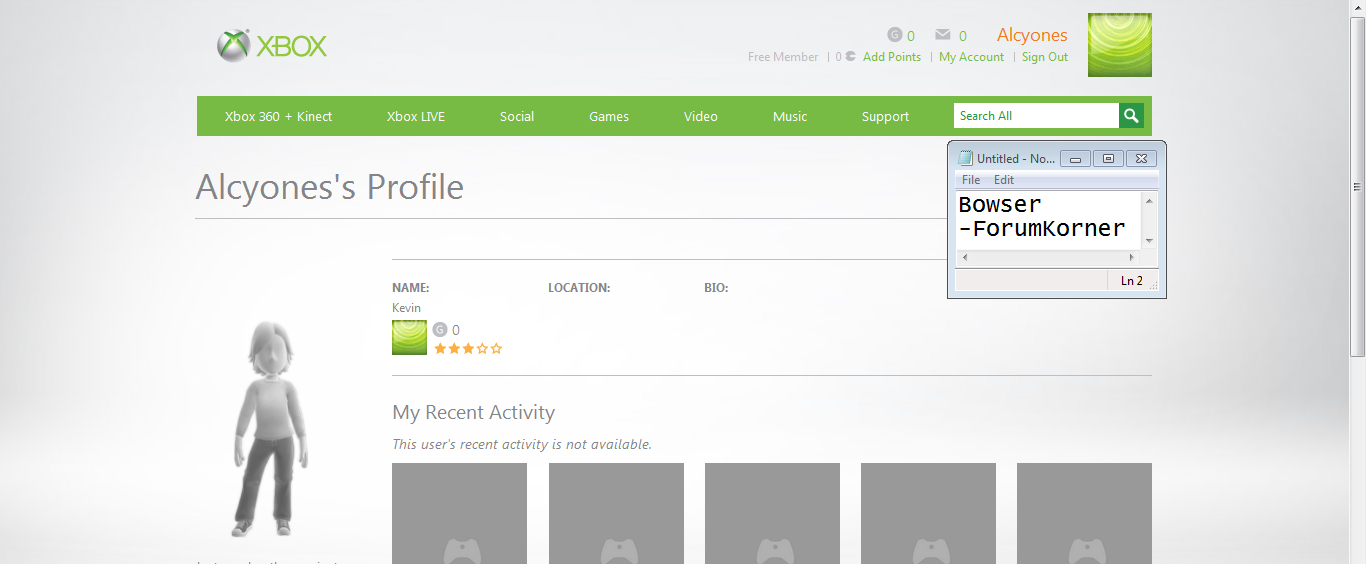The height and width of the screenshot is (564, 1366).
Task: Open the Support menu
Action: pyautogui.click(x=886, y=116)
